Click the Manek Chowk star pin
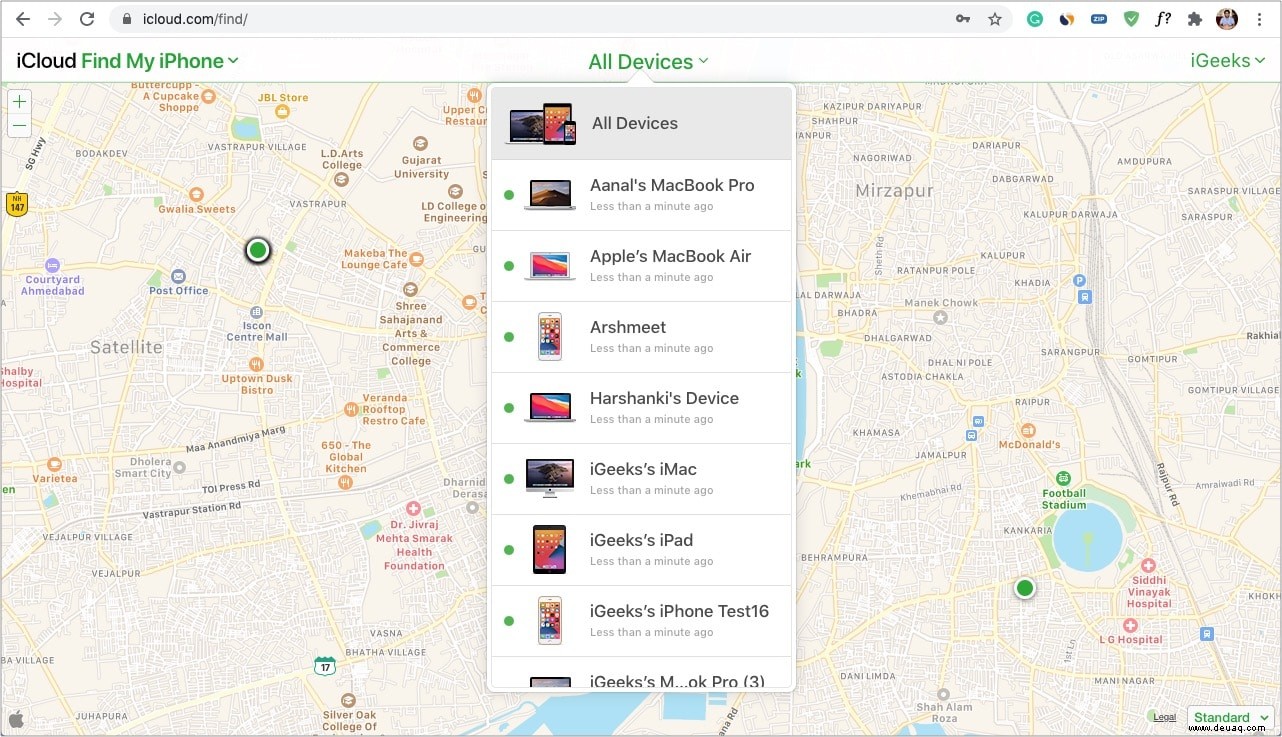 coord(939,317)
